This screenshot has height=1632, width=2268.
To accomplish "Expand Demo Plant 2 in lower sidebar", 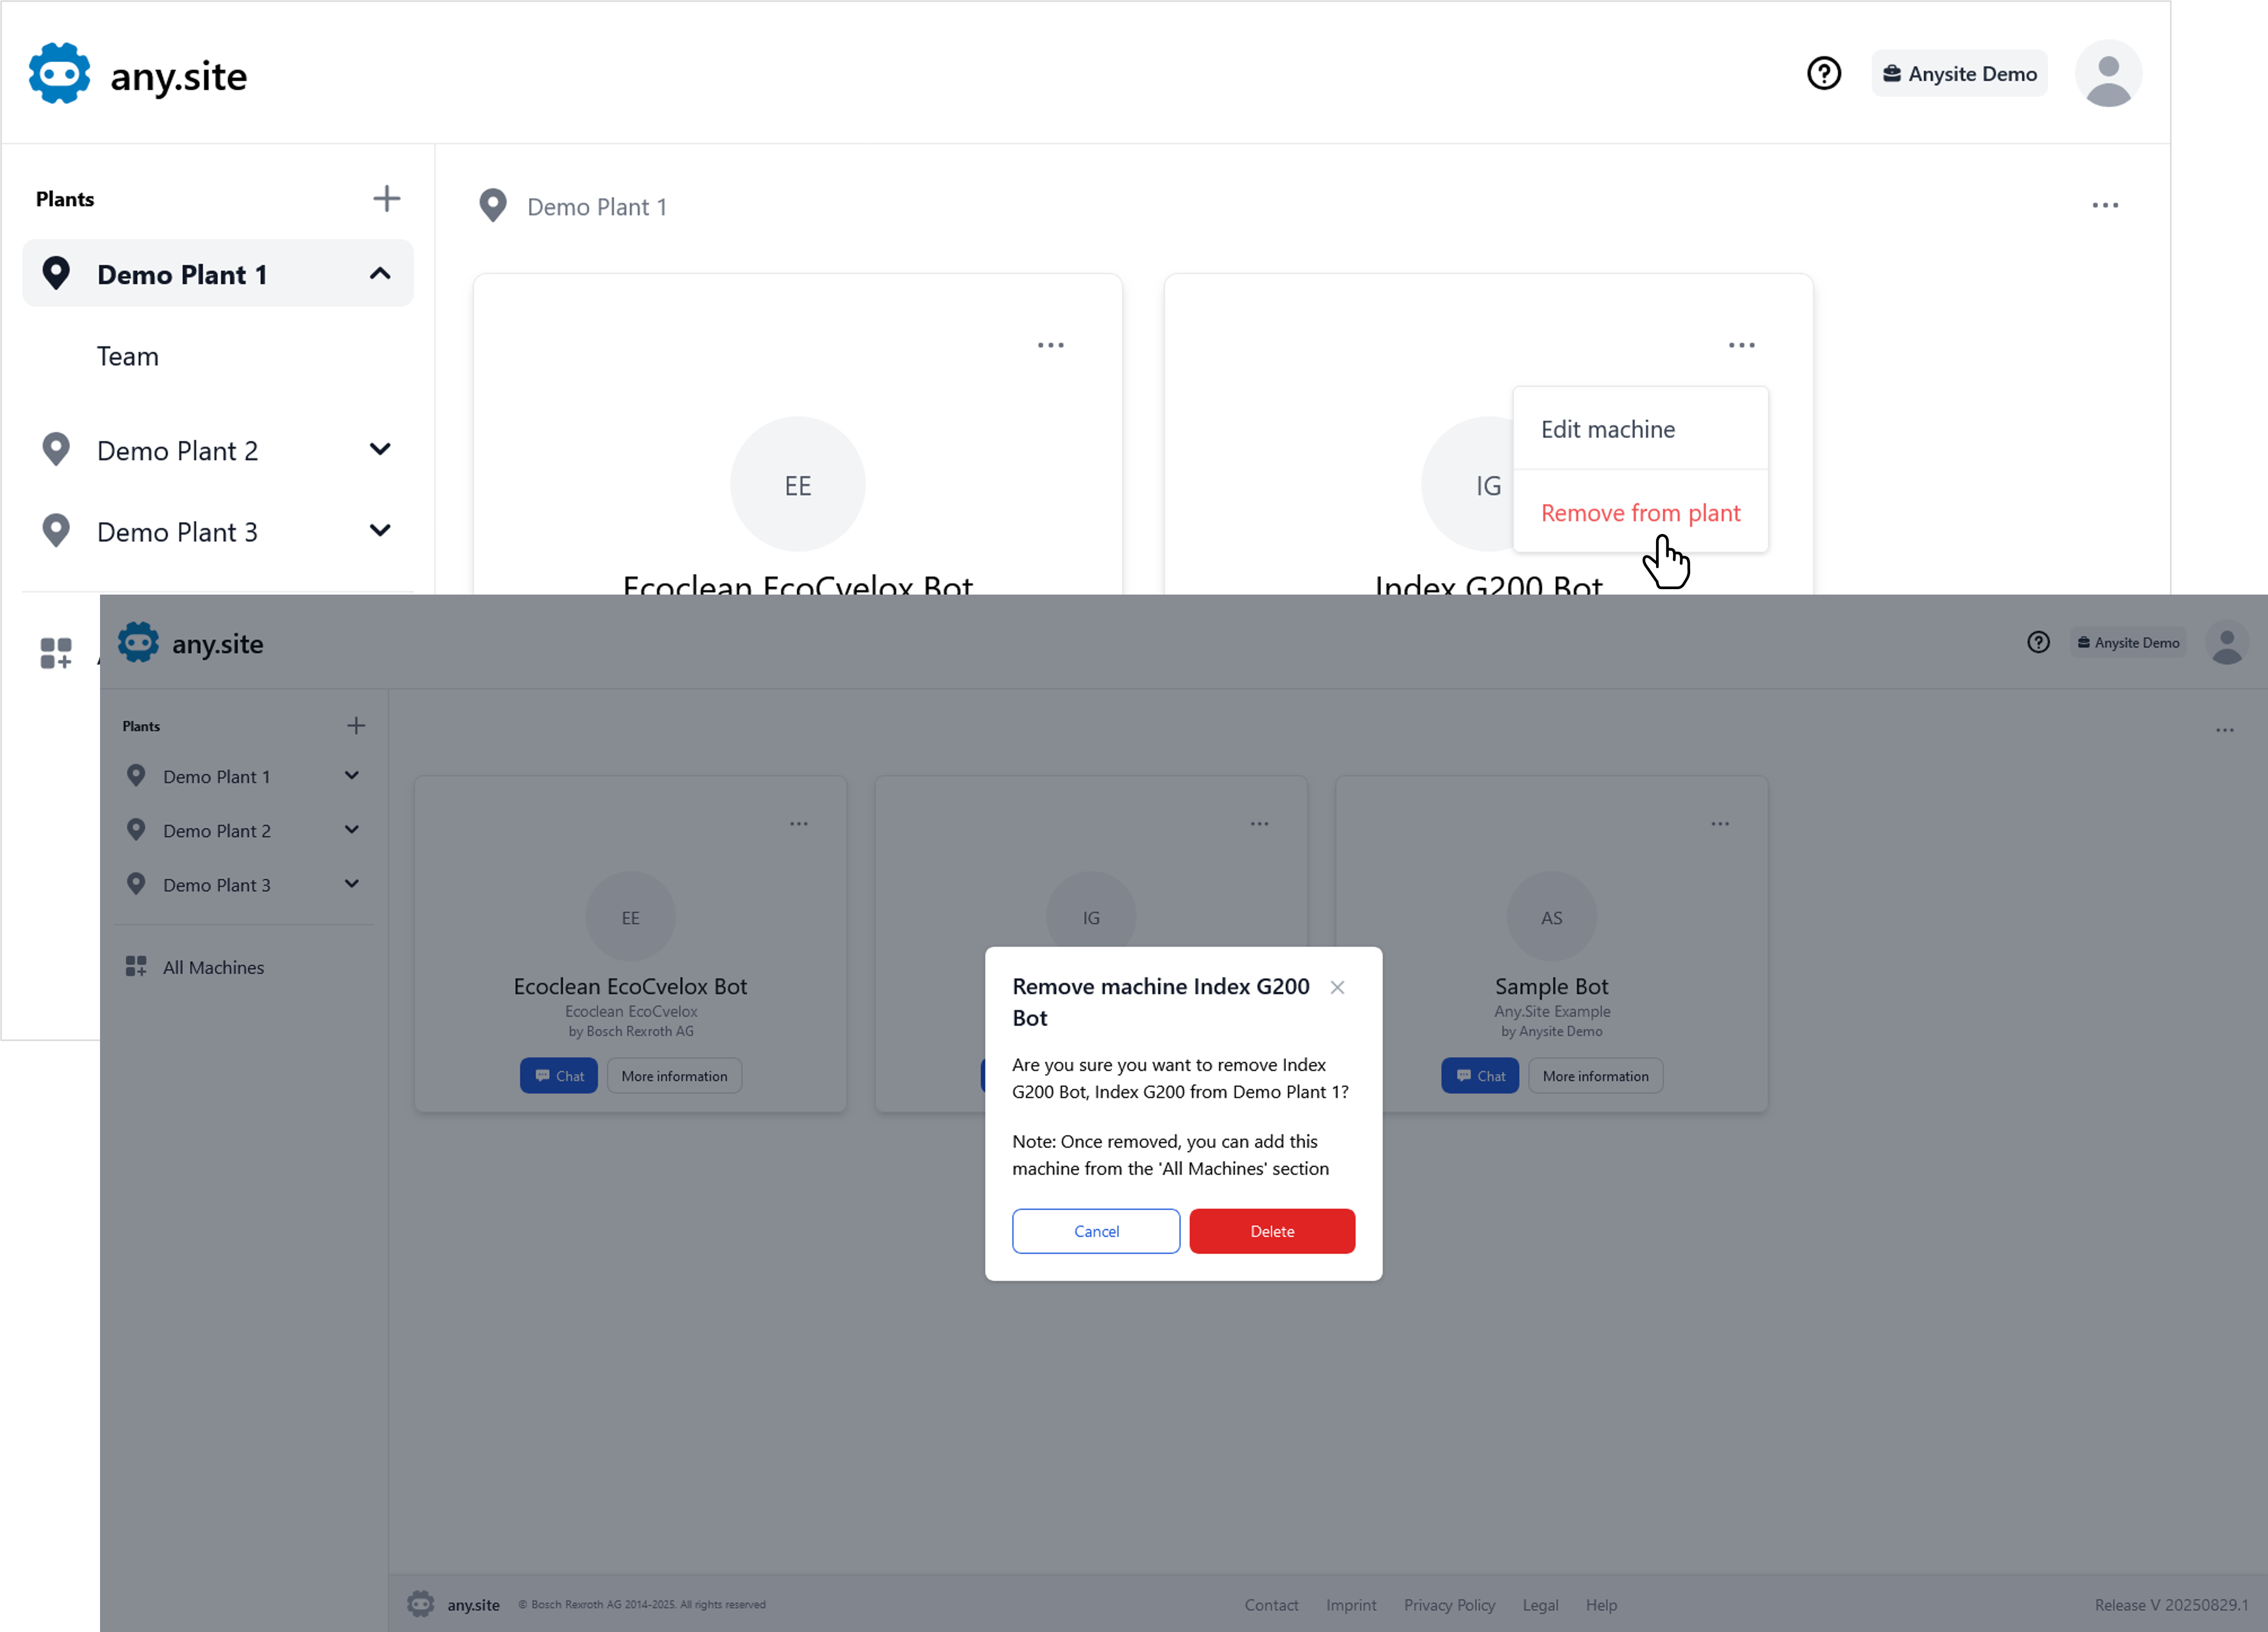I will tap(351, 830).
